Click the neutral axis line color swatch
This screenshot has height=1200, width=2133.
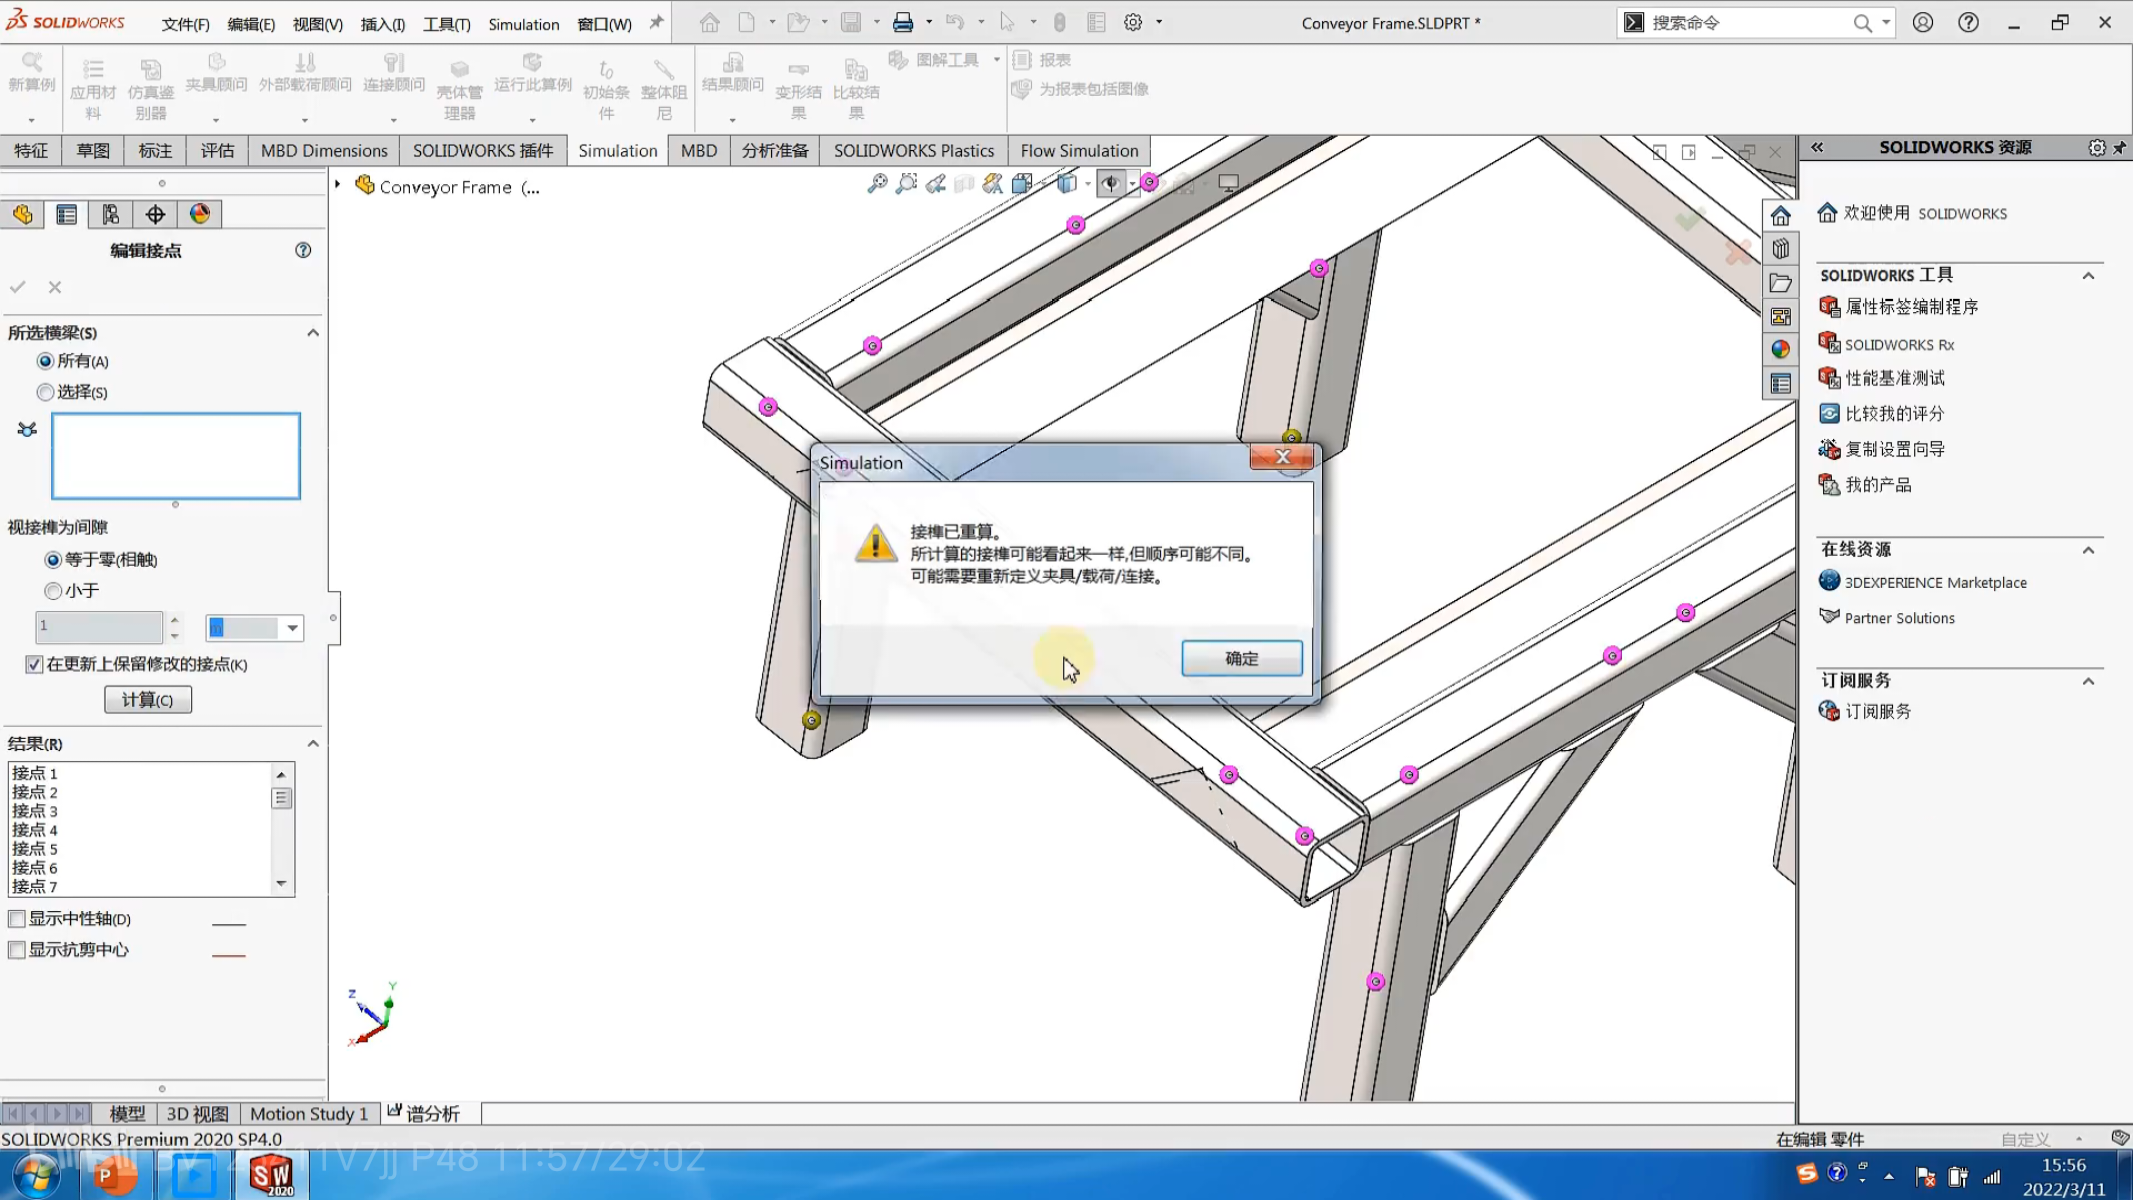coord(229,924)
